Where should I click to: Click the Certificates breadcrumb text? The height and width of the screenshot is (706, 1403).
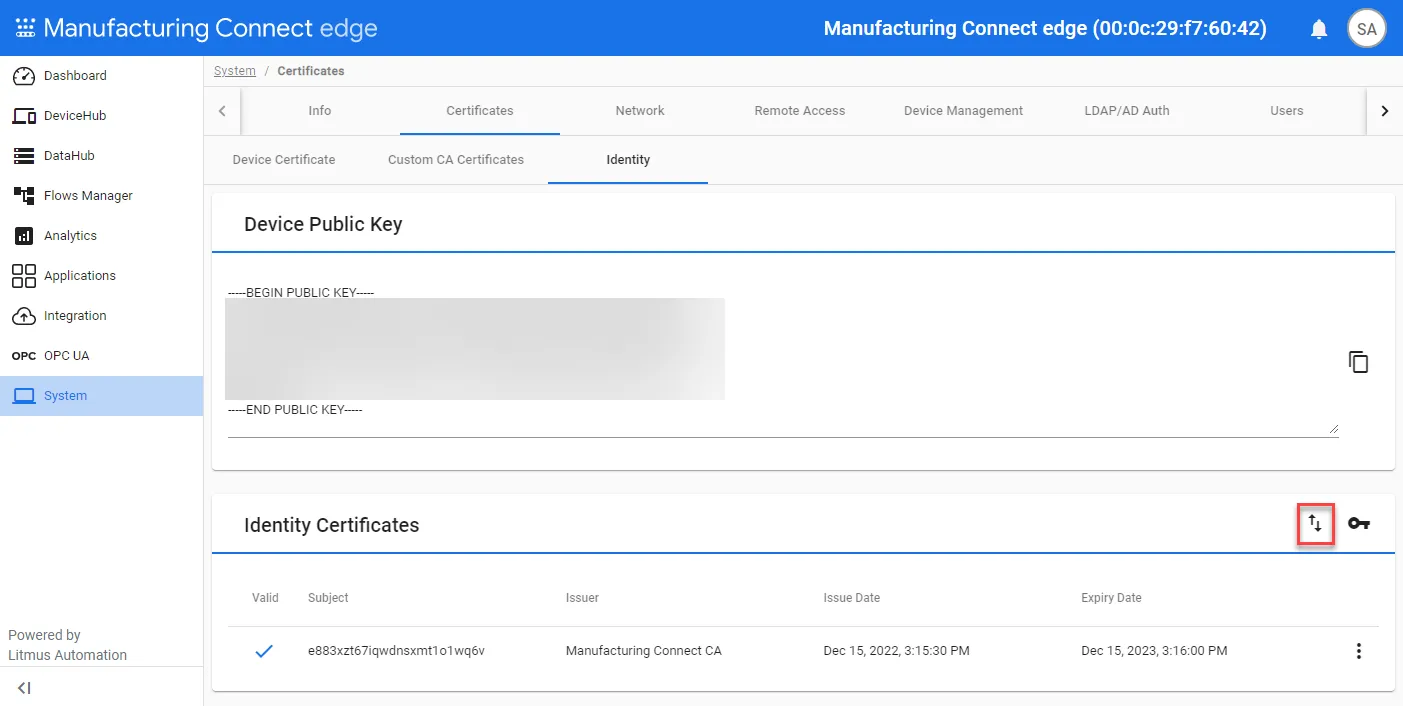(x=311, y=71)
